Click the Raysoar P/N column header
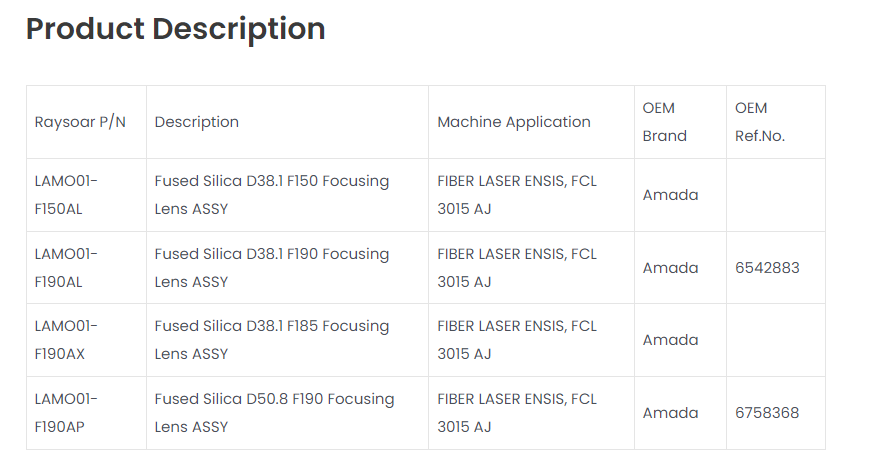This screenshot has width=875, height=467. coord(80,122)
